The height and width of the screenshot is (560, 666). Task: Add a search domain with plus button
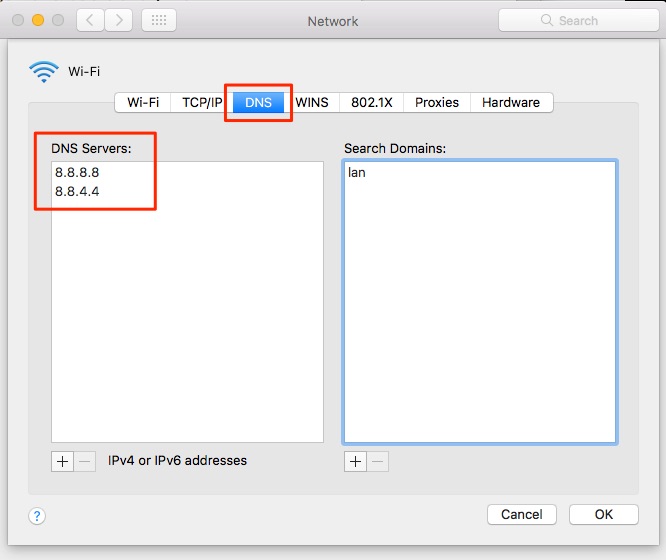tap(355, 461)
